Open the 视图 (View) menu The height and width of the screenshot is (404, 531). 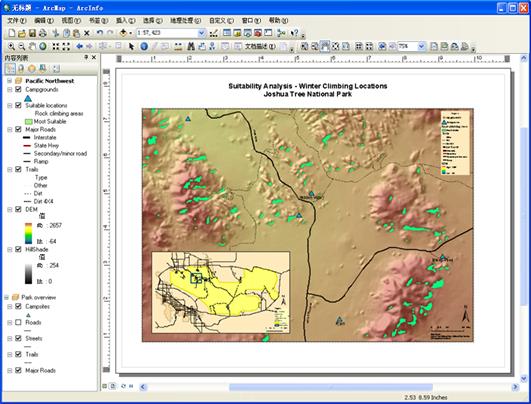click(71, 21)
